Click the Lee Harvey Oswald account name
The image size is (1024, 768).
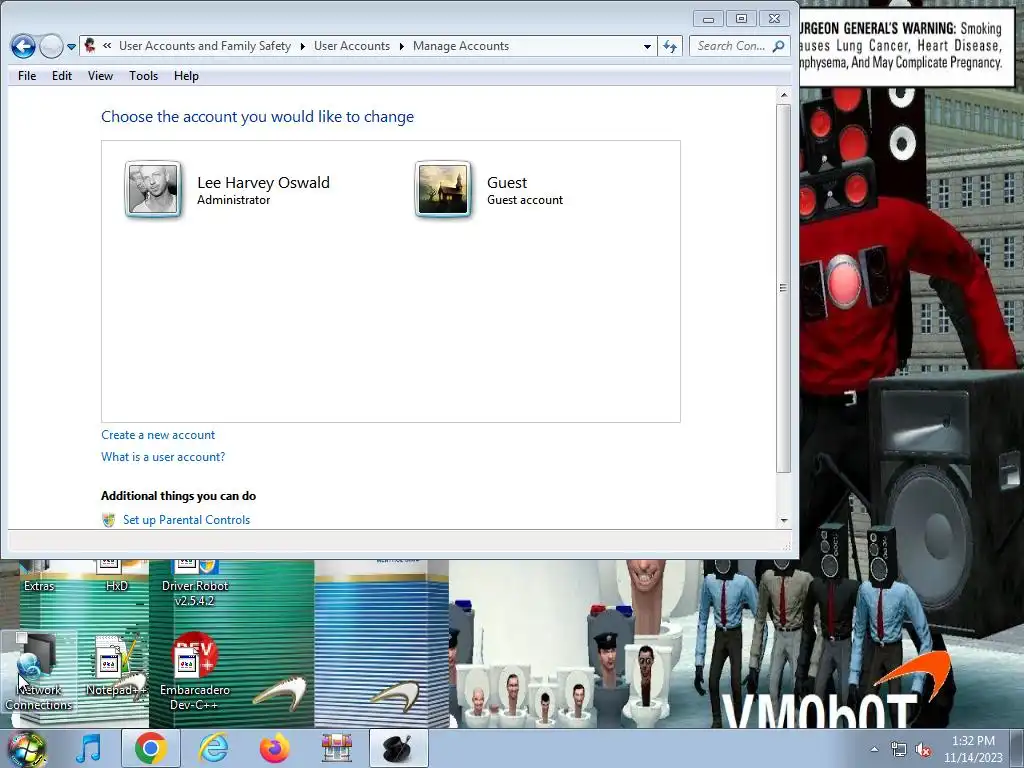point(263,182)
